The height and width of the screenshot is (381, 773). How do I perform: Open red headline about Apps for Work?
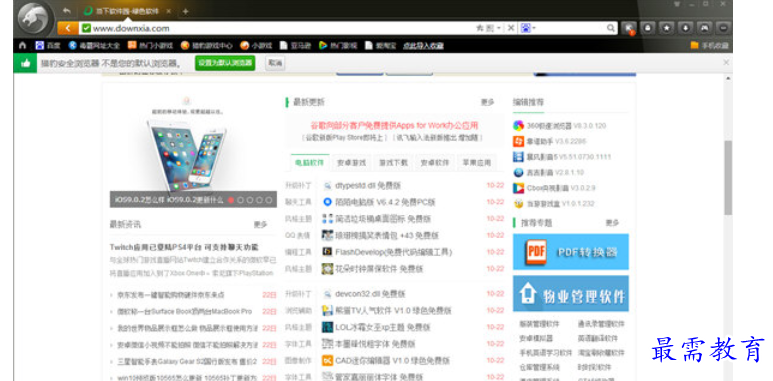[x=394, y=126]
